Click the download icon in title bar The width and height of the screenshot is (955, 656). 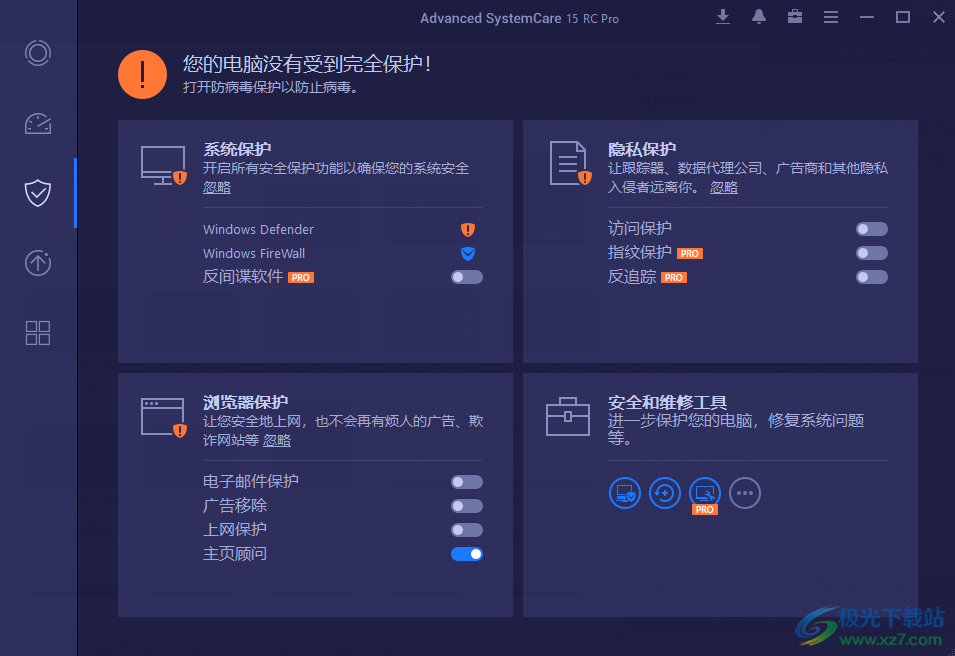click(722, 17)
